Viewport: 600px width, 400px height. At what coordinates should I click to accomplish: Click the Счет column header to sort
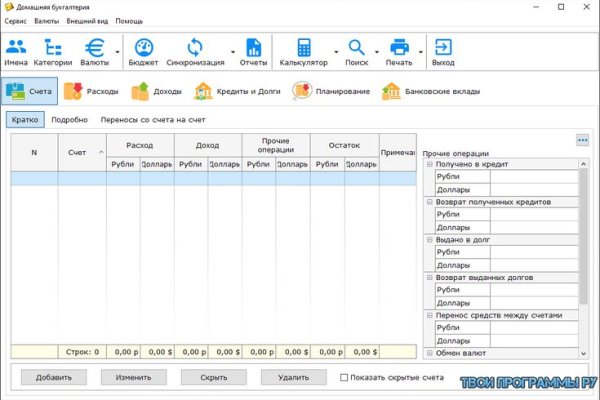pos(78,152)
